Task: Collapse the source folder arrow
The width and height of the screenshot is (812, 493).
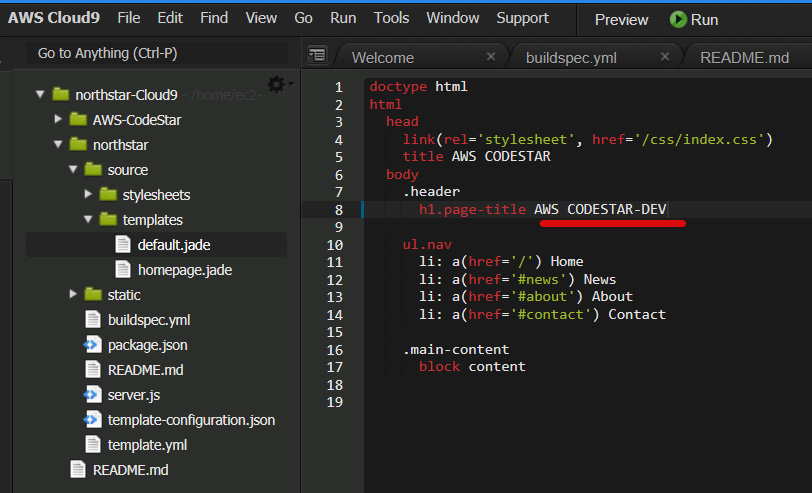Action: 73,169
